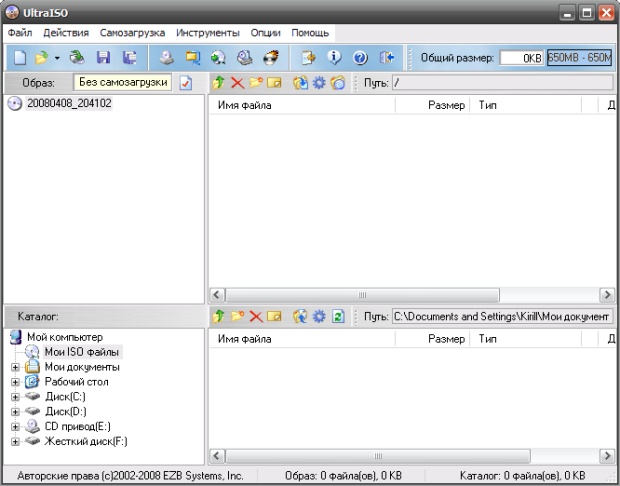Expand the Рабочий стол node

pyautogui.click(x=15, y=382)
